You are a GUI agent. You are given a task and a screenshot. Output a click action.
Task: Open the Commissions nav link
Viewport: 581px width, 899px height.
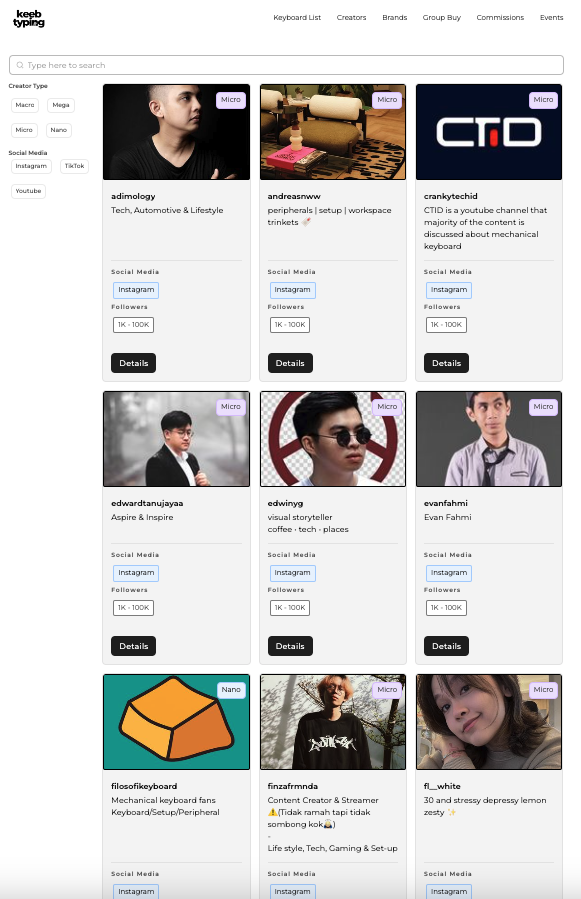coord(500,18)
